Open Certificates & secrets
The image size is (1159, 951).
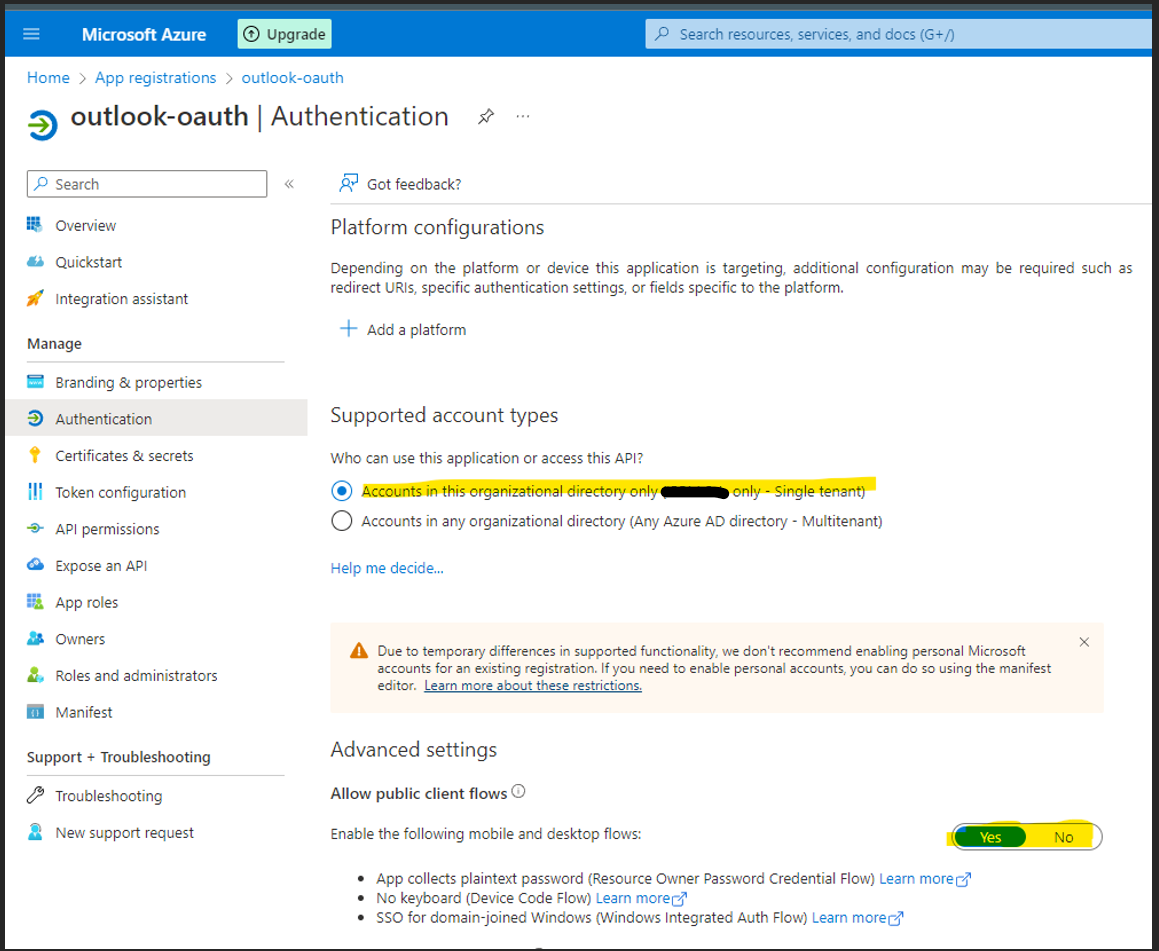point(124,456)
